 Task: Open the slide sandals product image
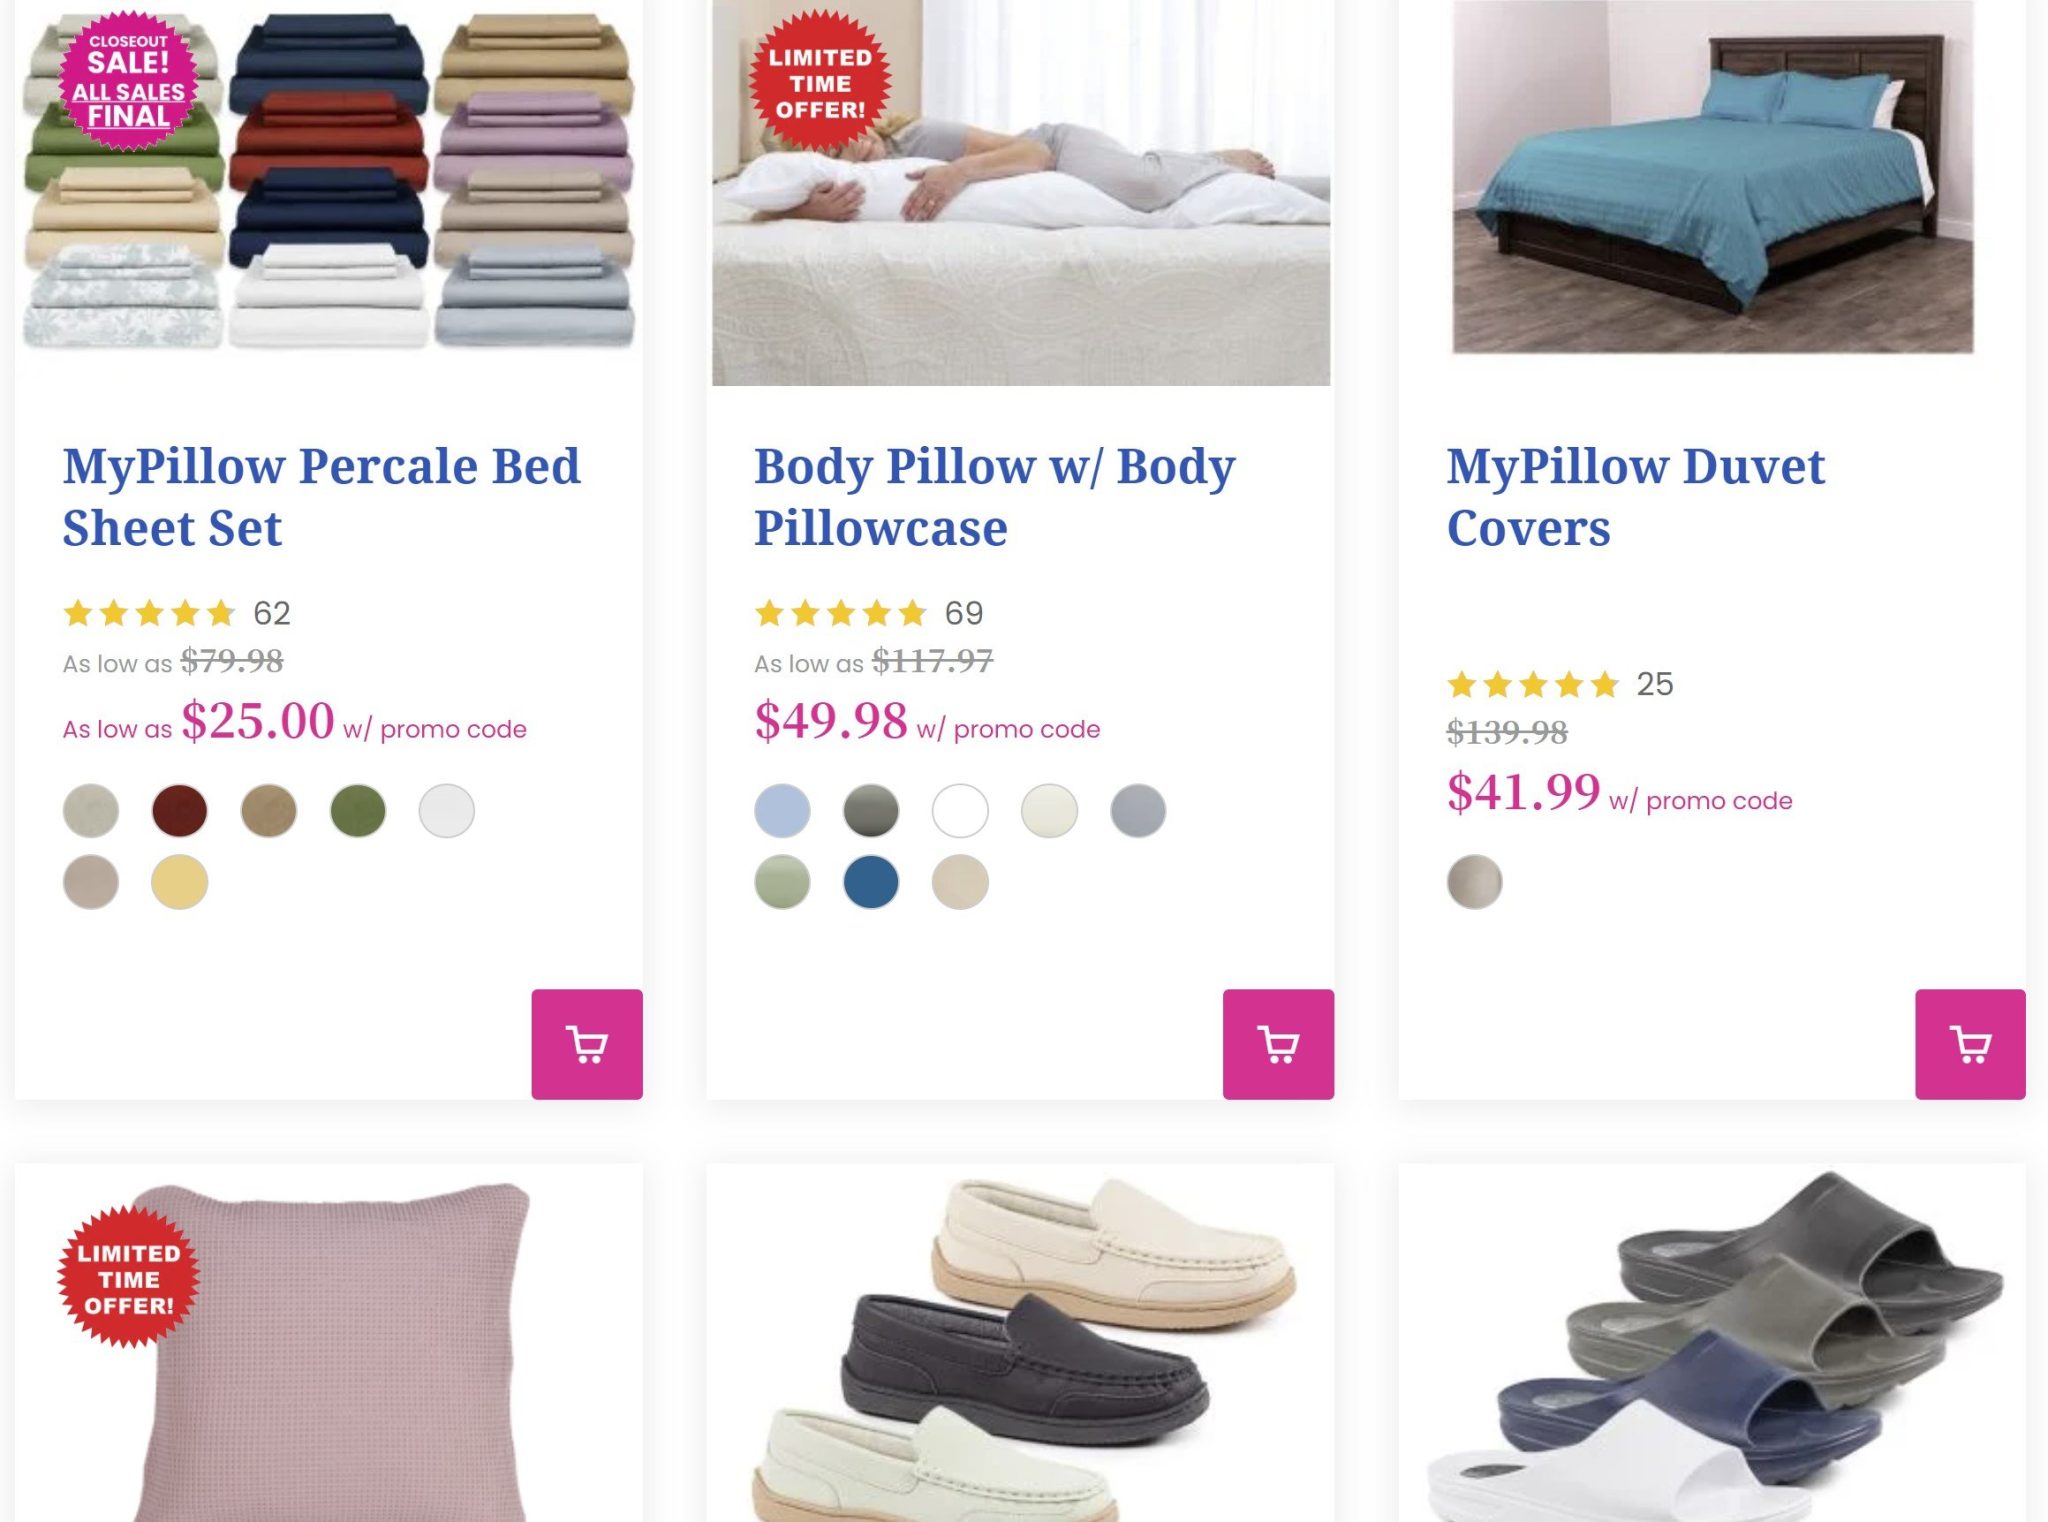(1712, 1350)
